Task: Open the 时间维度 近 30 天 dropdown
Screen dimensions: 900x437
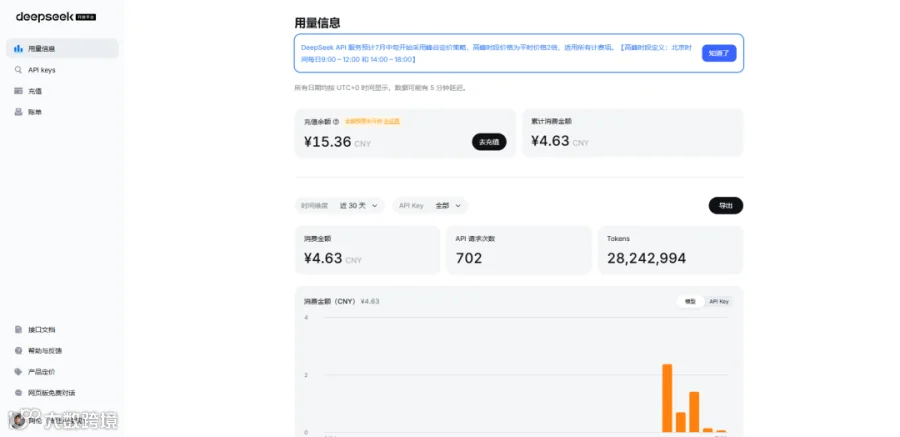Action: coord(340,206)
